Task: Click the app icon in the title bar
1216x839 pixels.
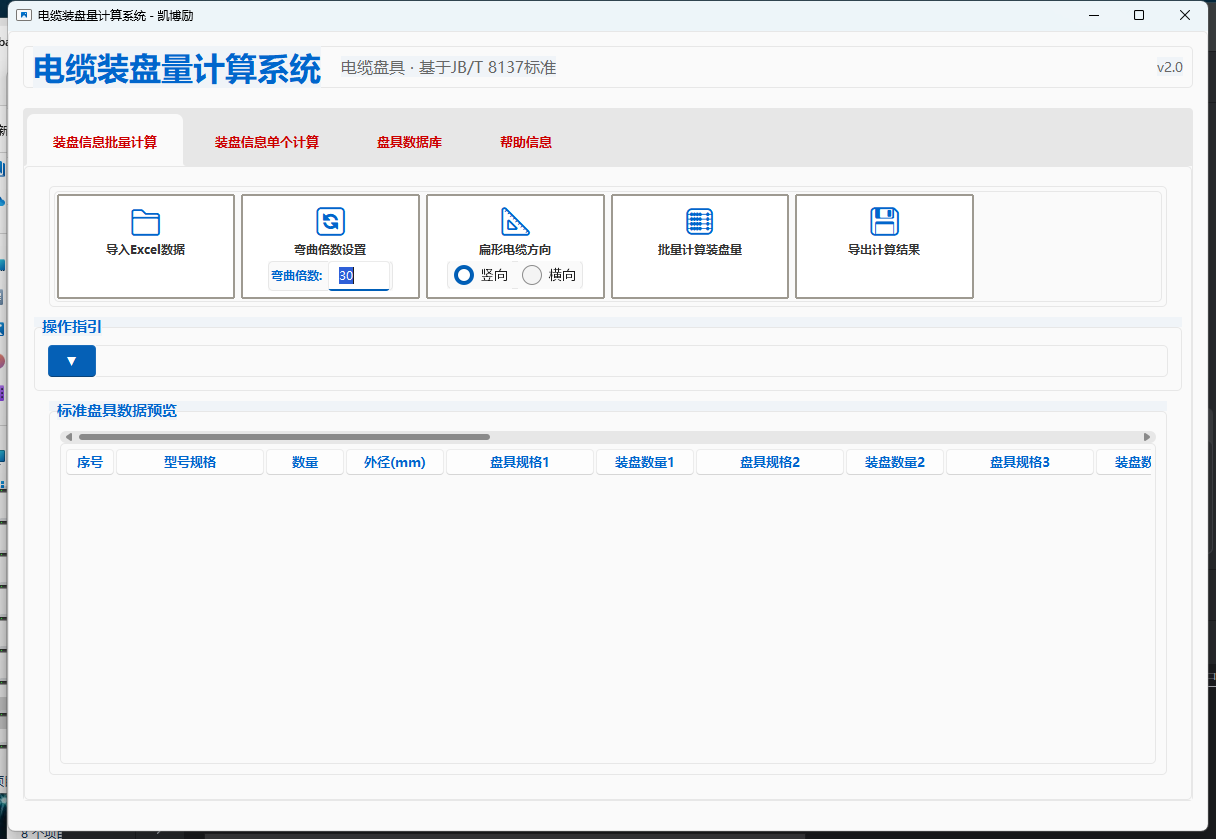Action: (x=24, y=15)
